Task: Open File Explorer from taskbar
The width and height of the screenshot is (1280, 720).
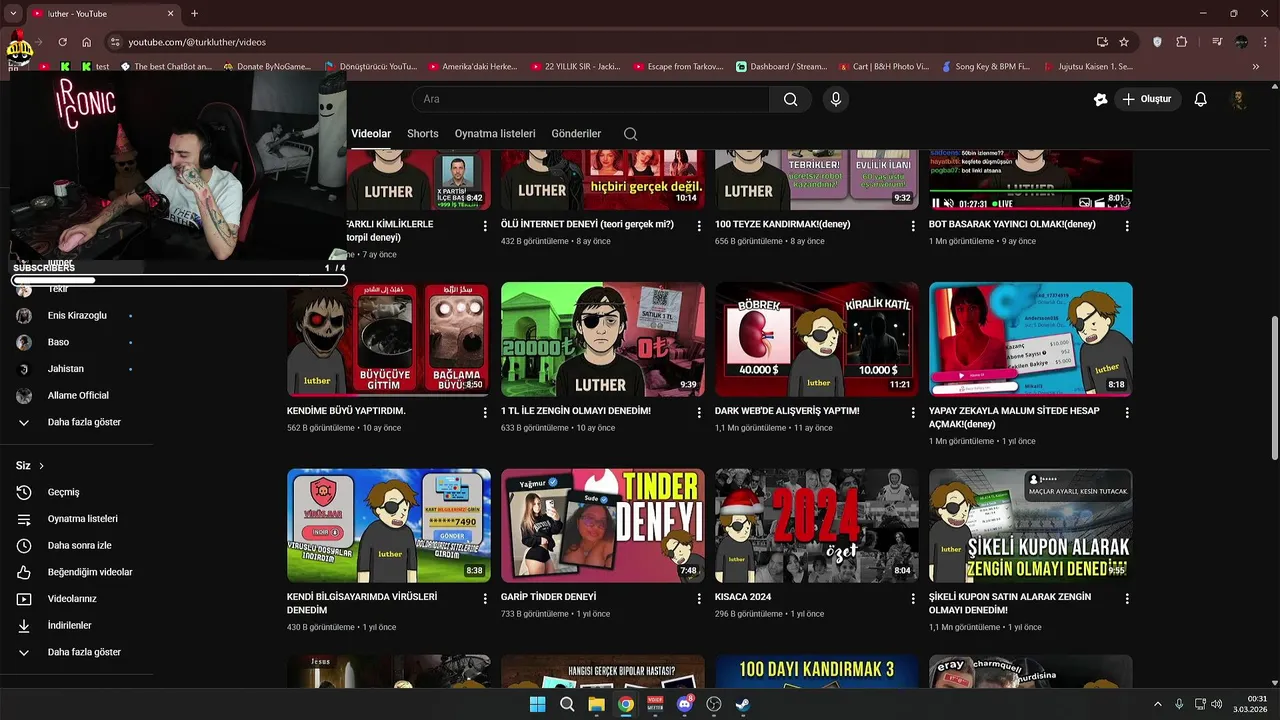Action: 596,704
